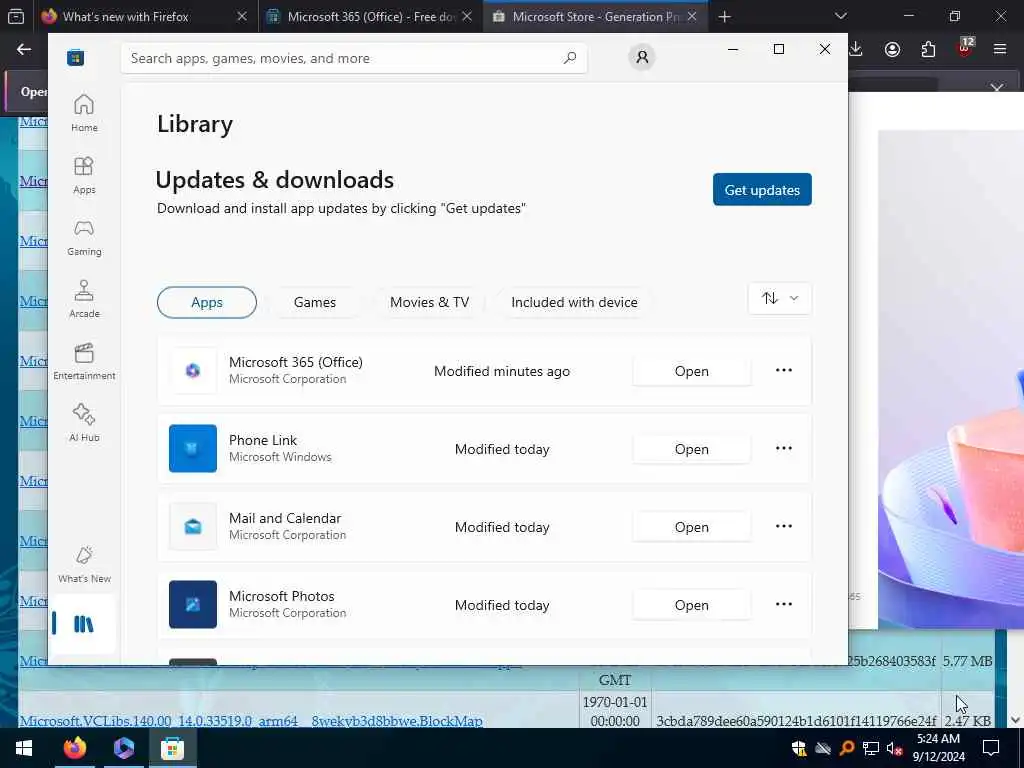Open notification center in taskbar
The image size is (1024, 768).
pyautogui.click(x=991, y=748)
